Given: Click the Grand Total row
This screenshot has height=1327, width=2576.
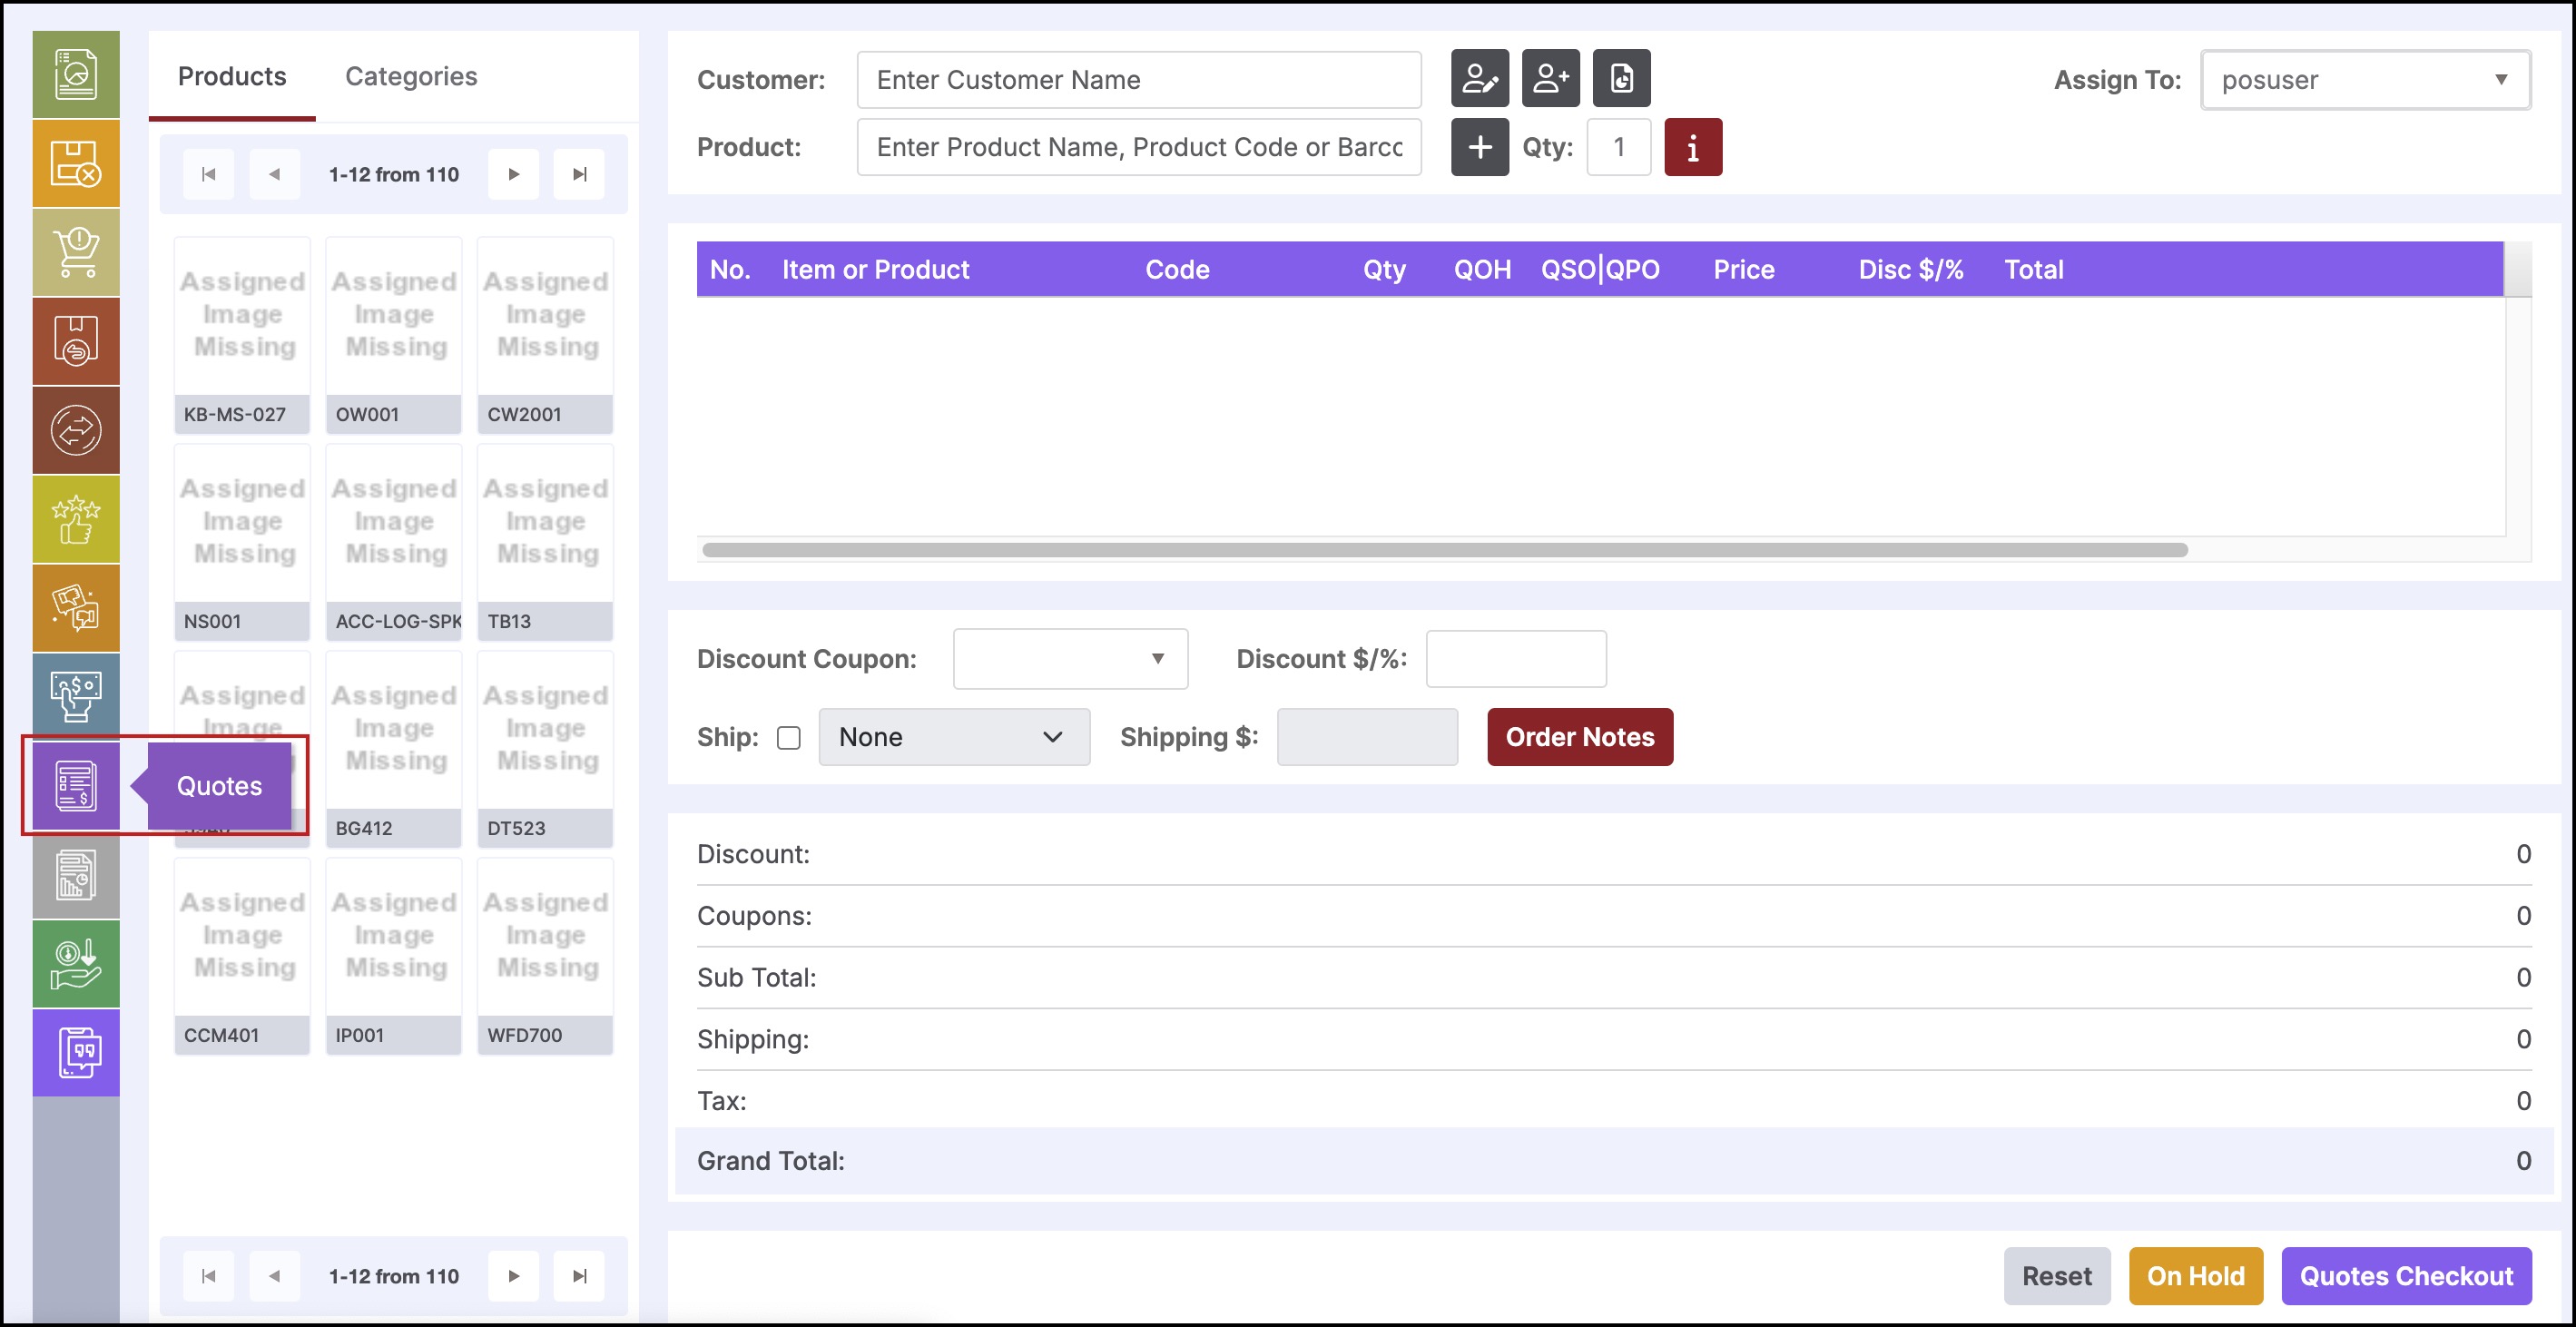Looking at the screenshot, I should coord(1614,1161).
